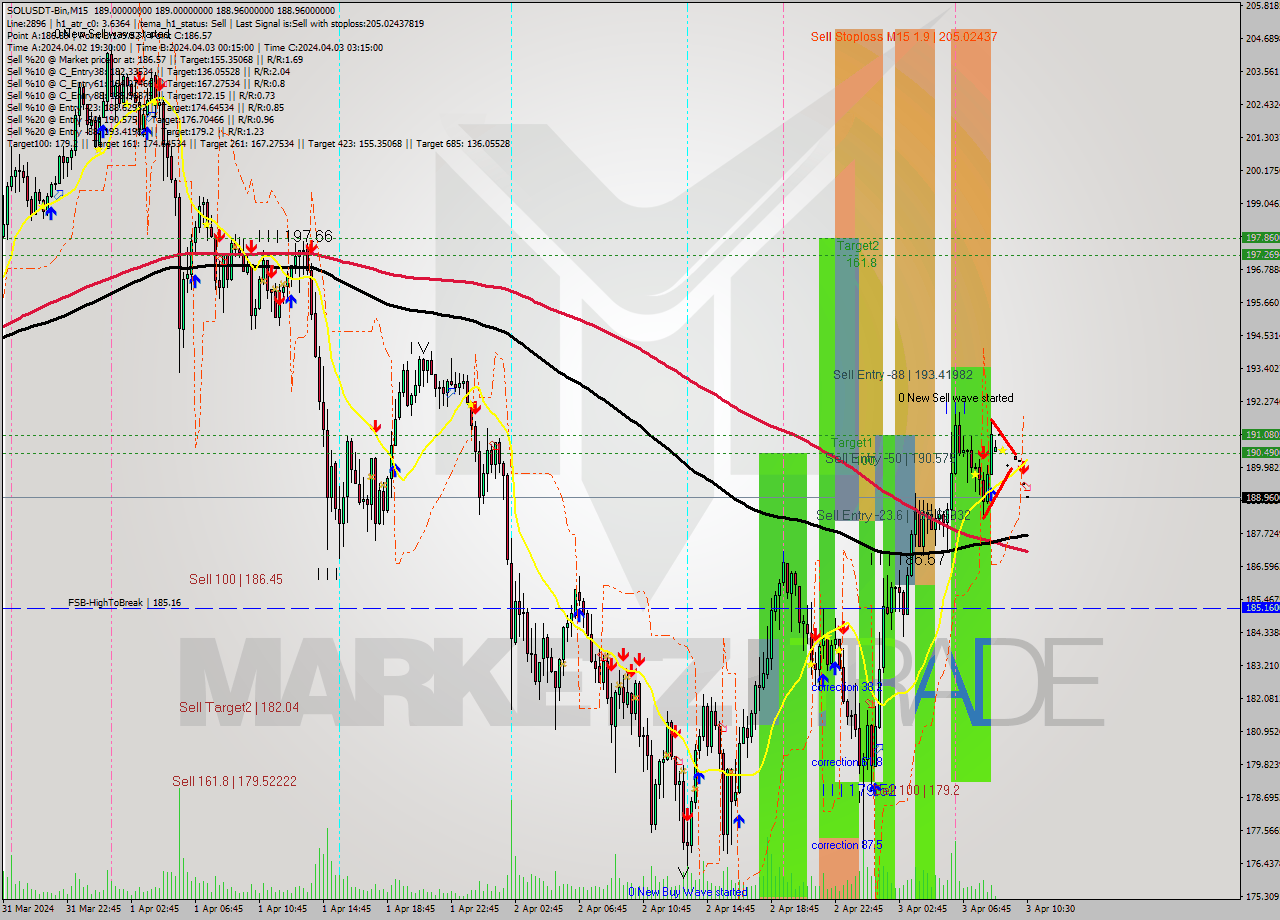
Task: Click 182.082 on the price axis
Action: 1262,698
